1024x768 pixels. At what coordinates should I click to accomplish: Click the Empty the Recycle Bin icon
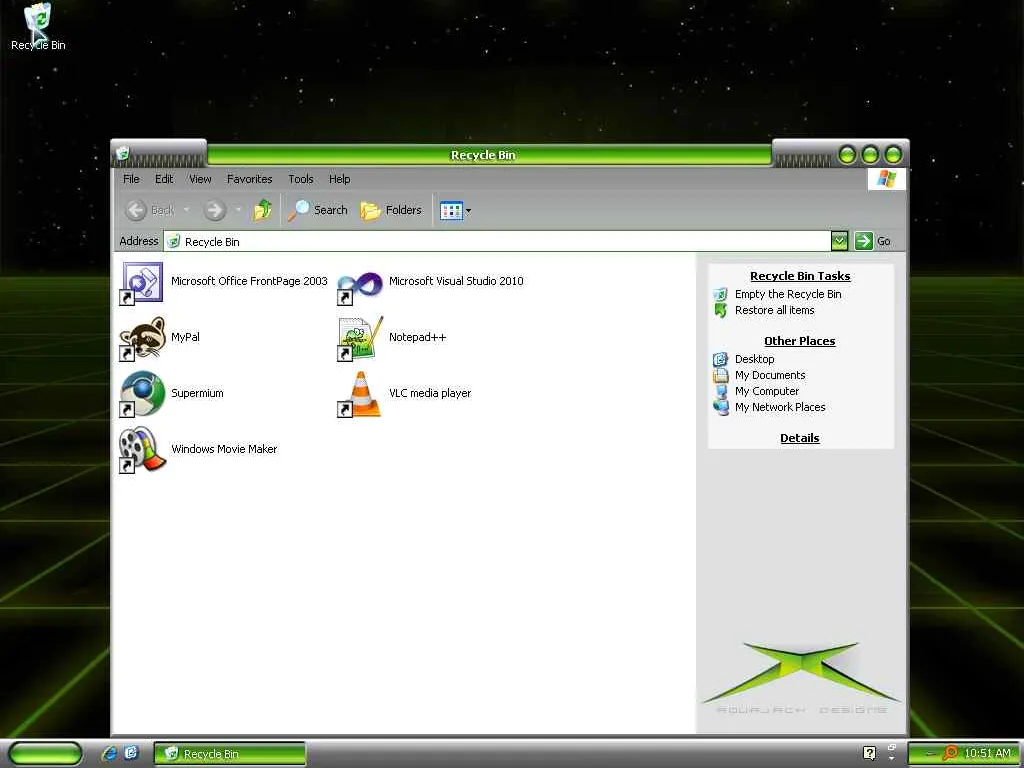tap(720, 295)
